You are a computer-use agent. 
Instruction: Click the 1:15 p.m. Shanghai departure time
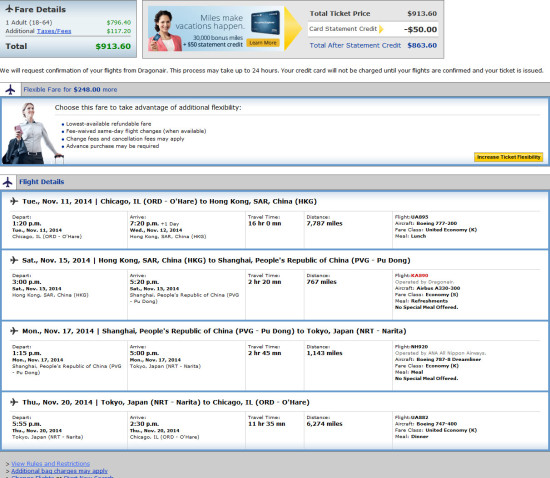coord(27,353)
